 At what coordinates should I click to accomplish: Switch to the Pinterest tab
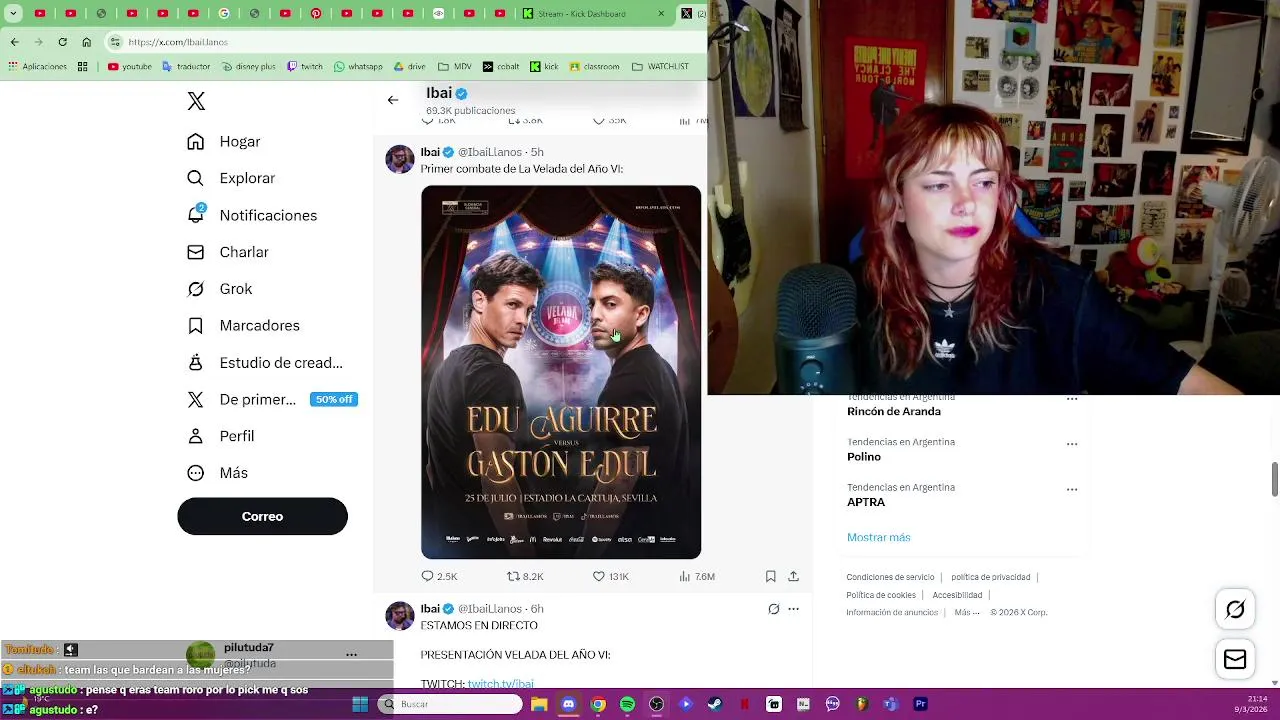point(316,14)
